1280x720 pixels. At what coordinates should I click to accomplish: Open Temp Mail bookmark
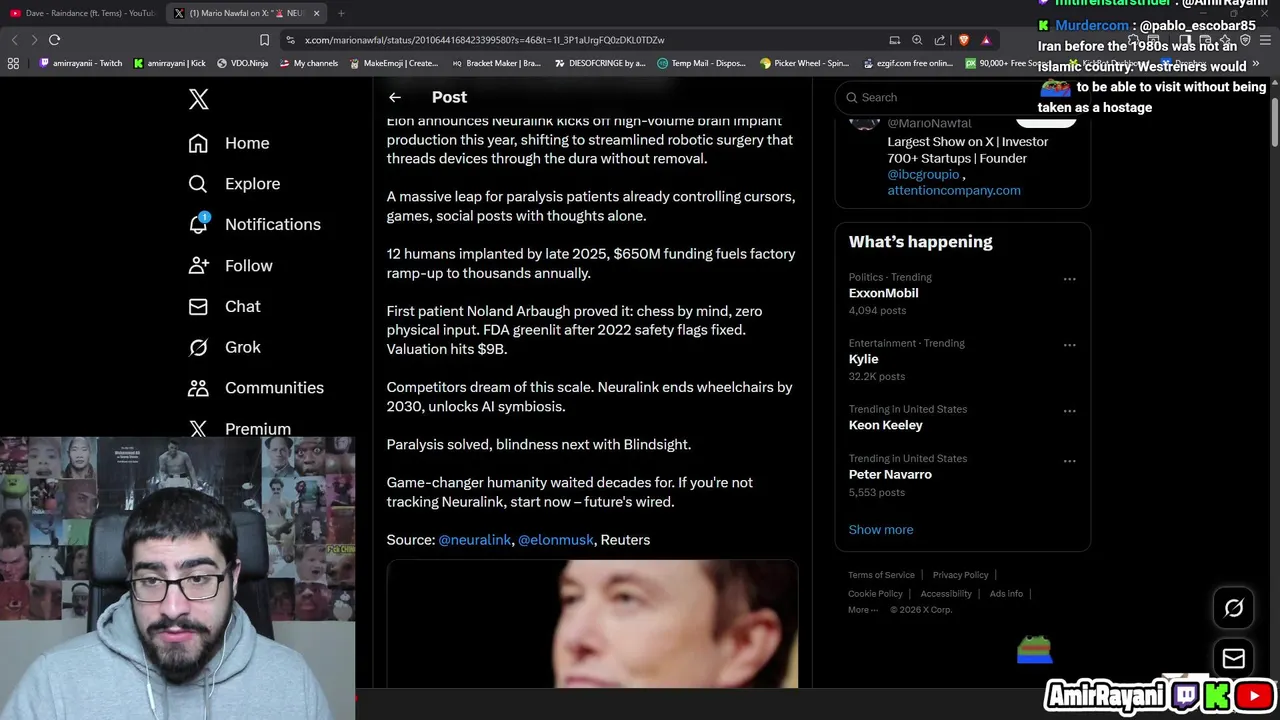click(x=702, y=63)
